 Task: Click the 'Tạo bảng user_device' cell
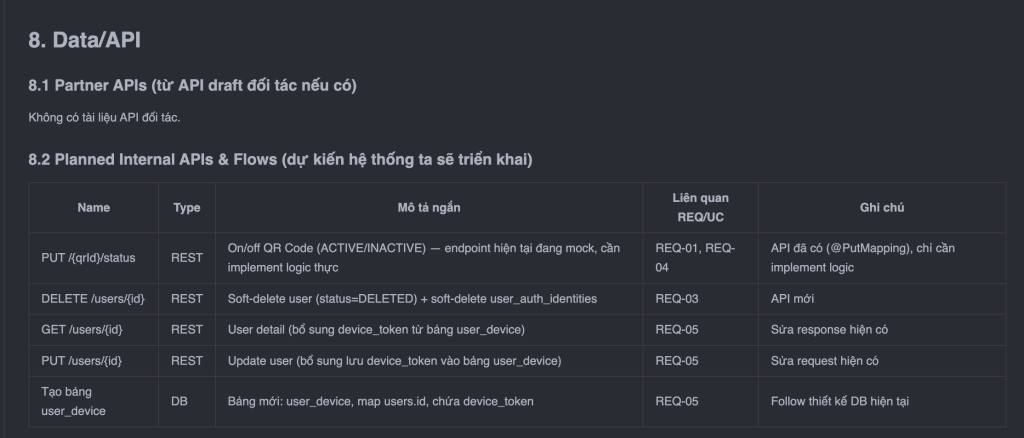(x=75, y=401)
